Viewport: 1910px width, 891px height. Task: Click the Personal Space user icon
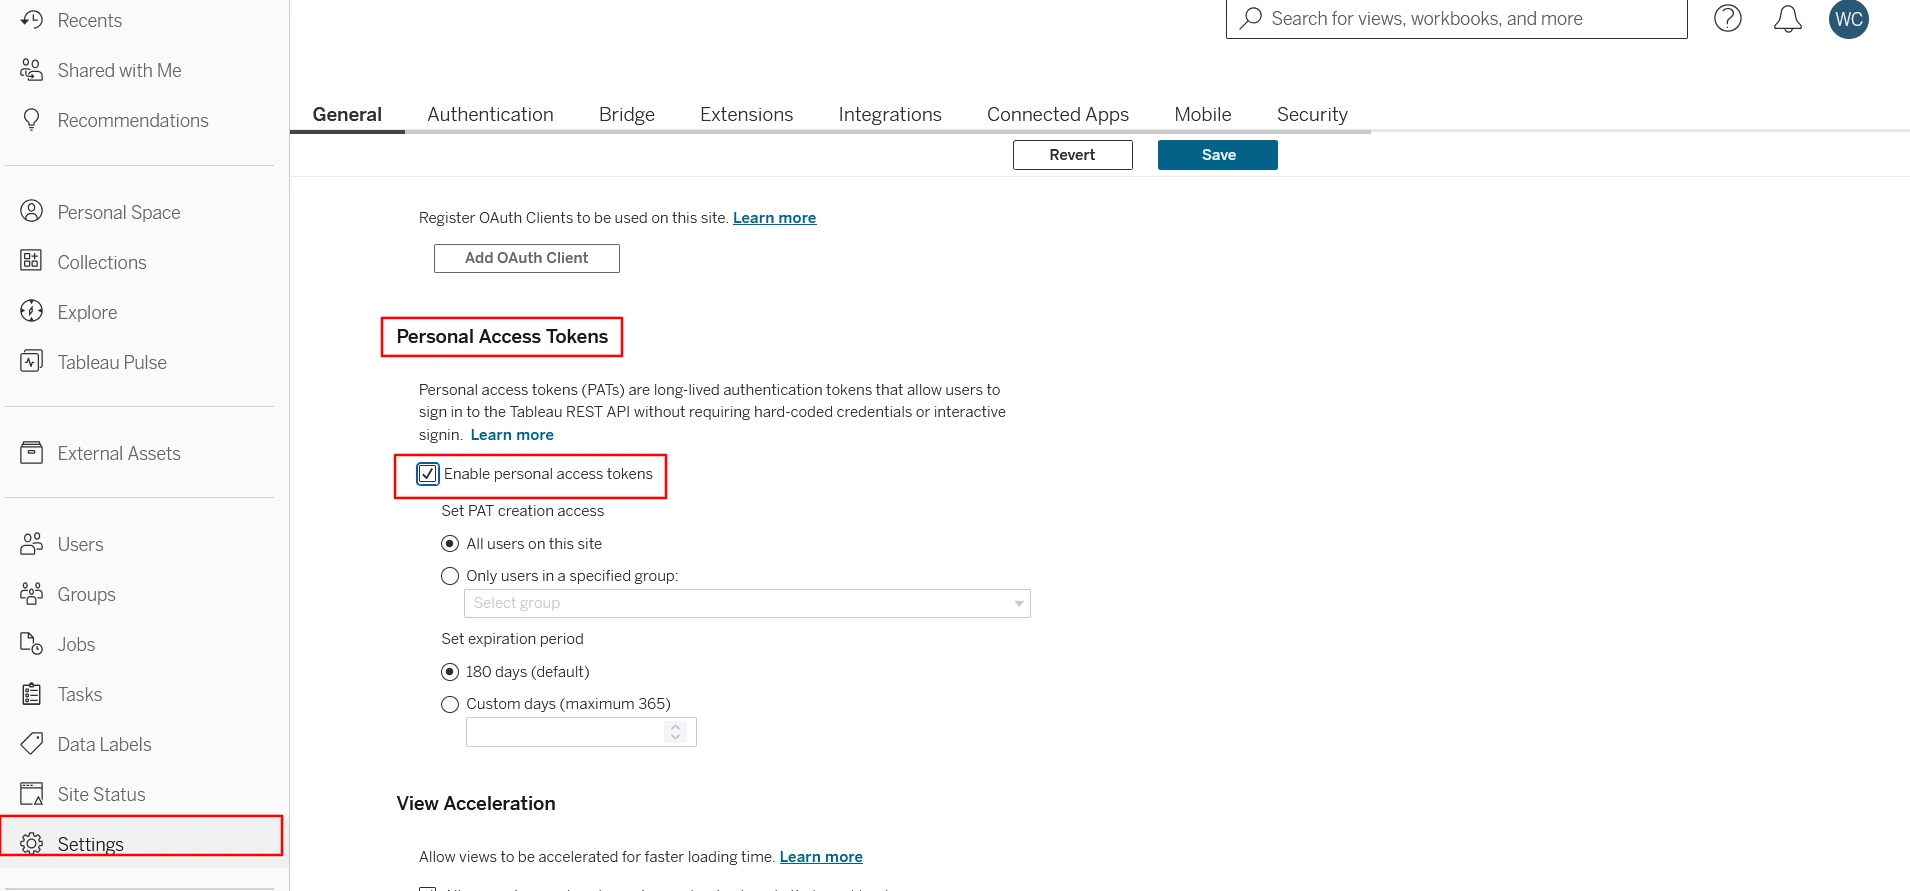point(32,211)
